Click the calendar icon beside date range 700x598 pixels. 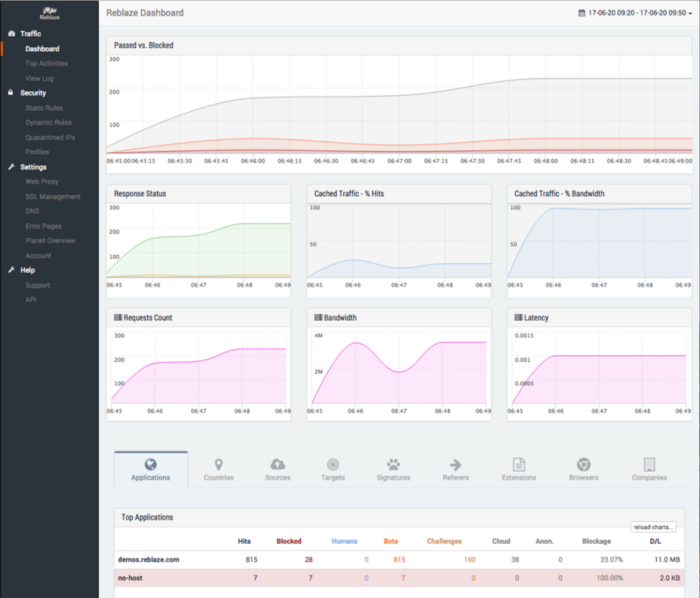[582, 13]
